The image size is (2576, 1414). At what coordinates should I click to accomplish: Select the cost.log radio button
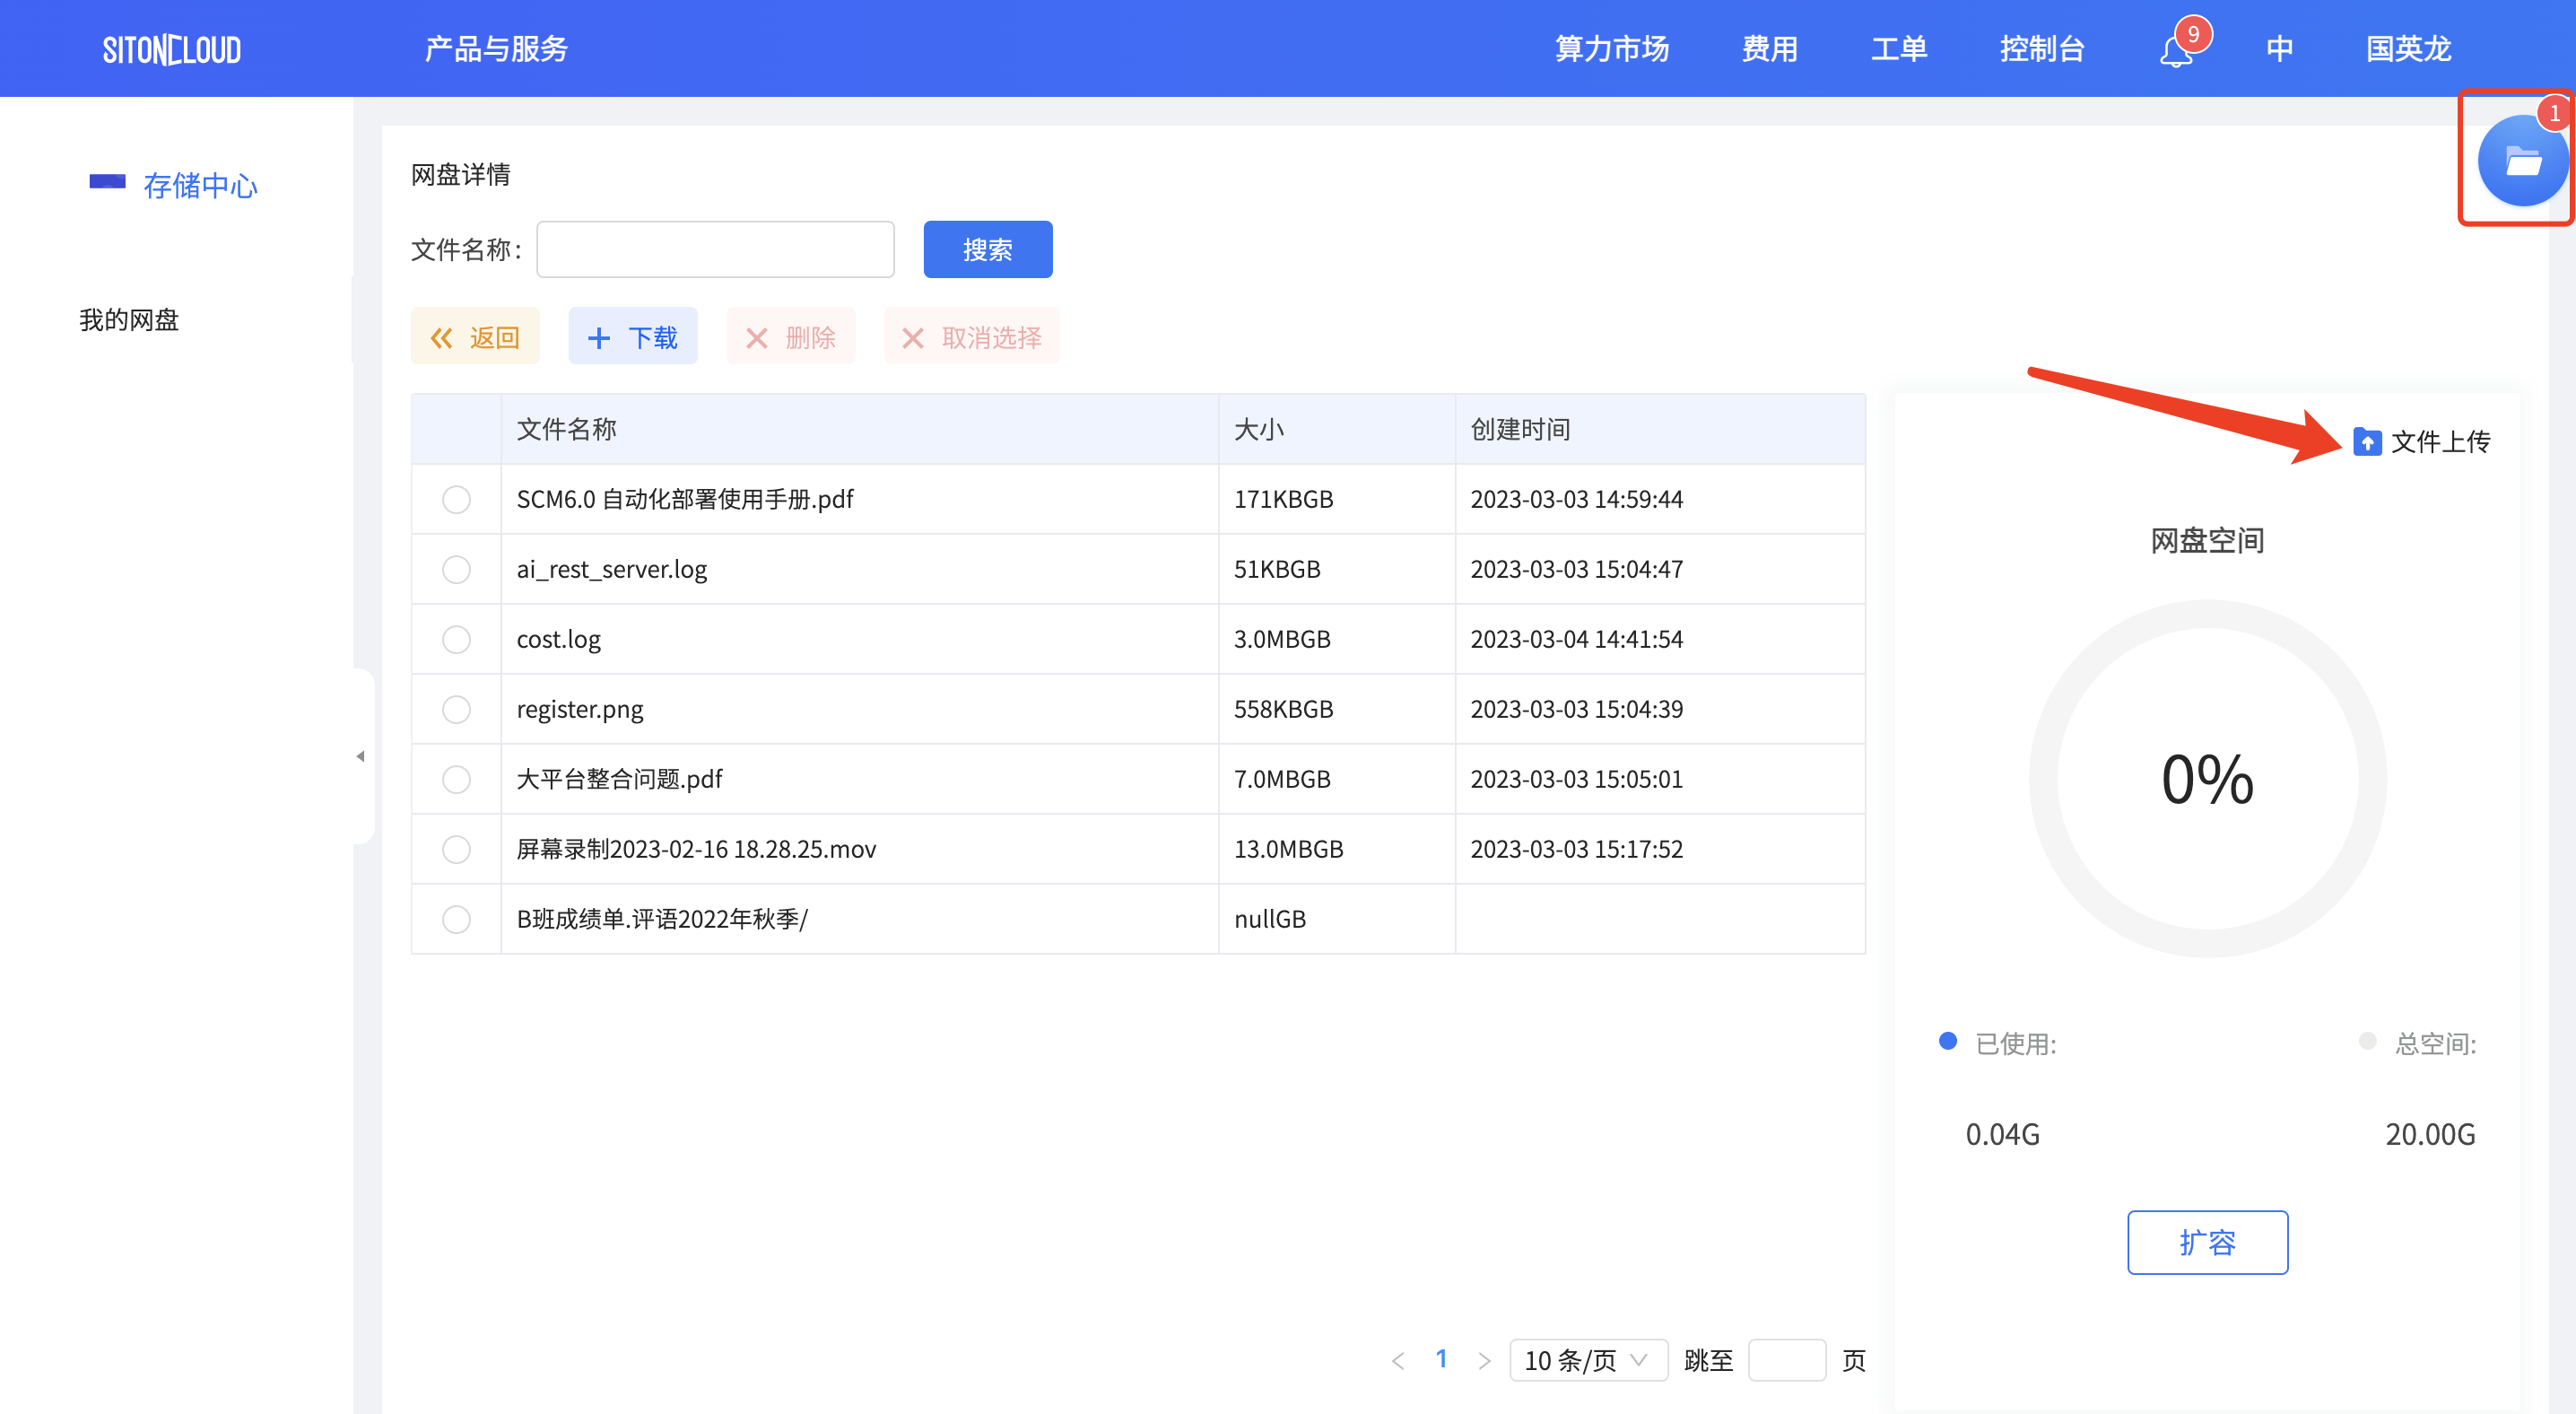(x=456, y=639)
